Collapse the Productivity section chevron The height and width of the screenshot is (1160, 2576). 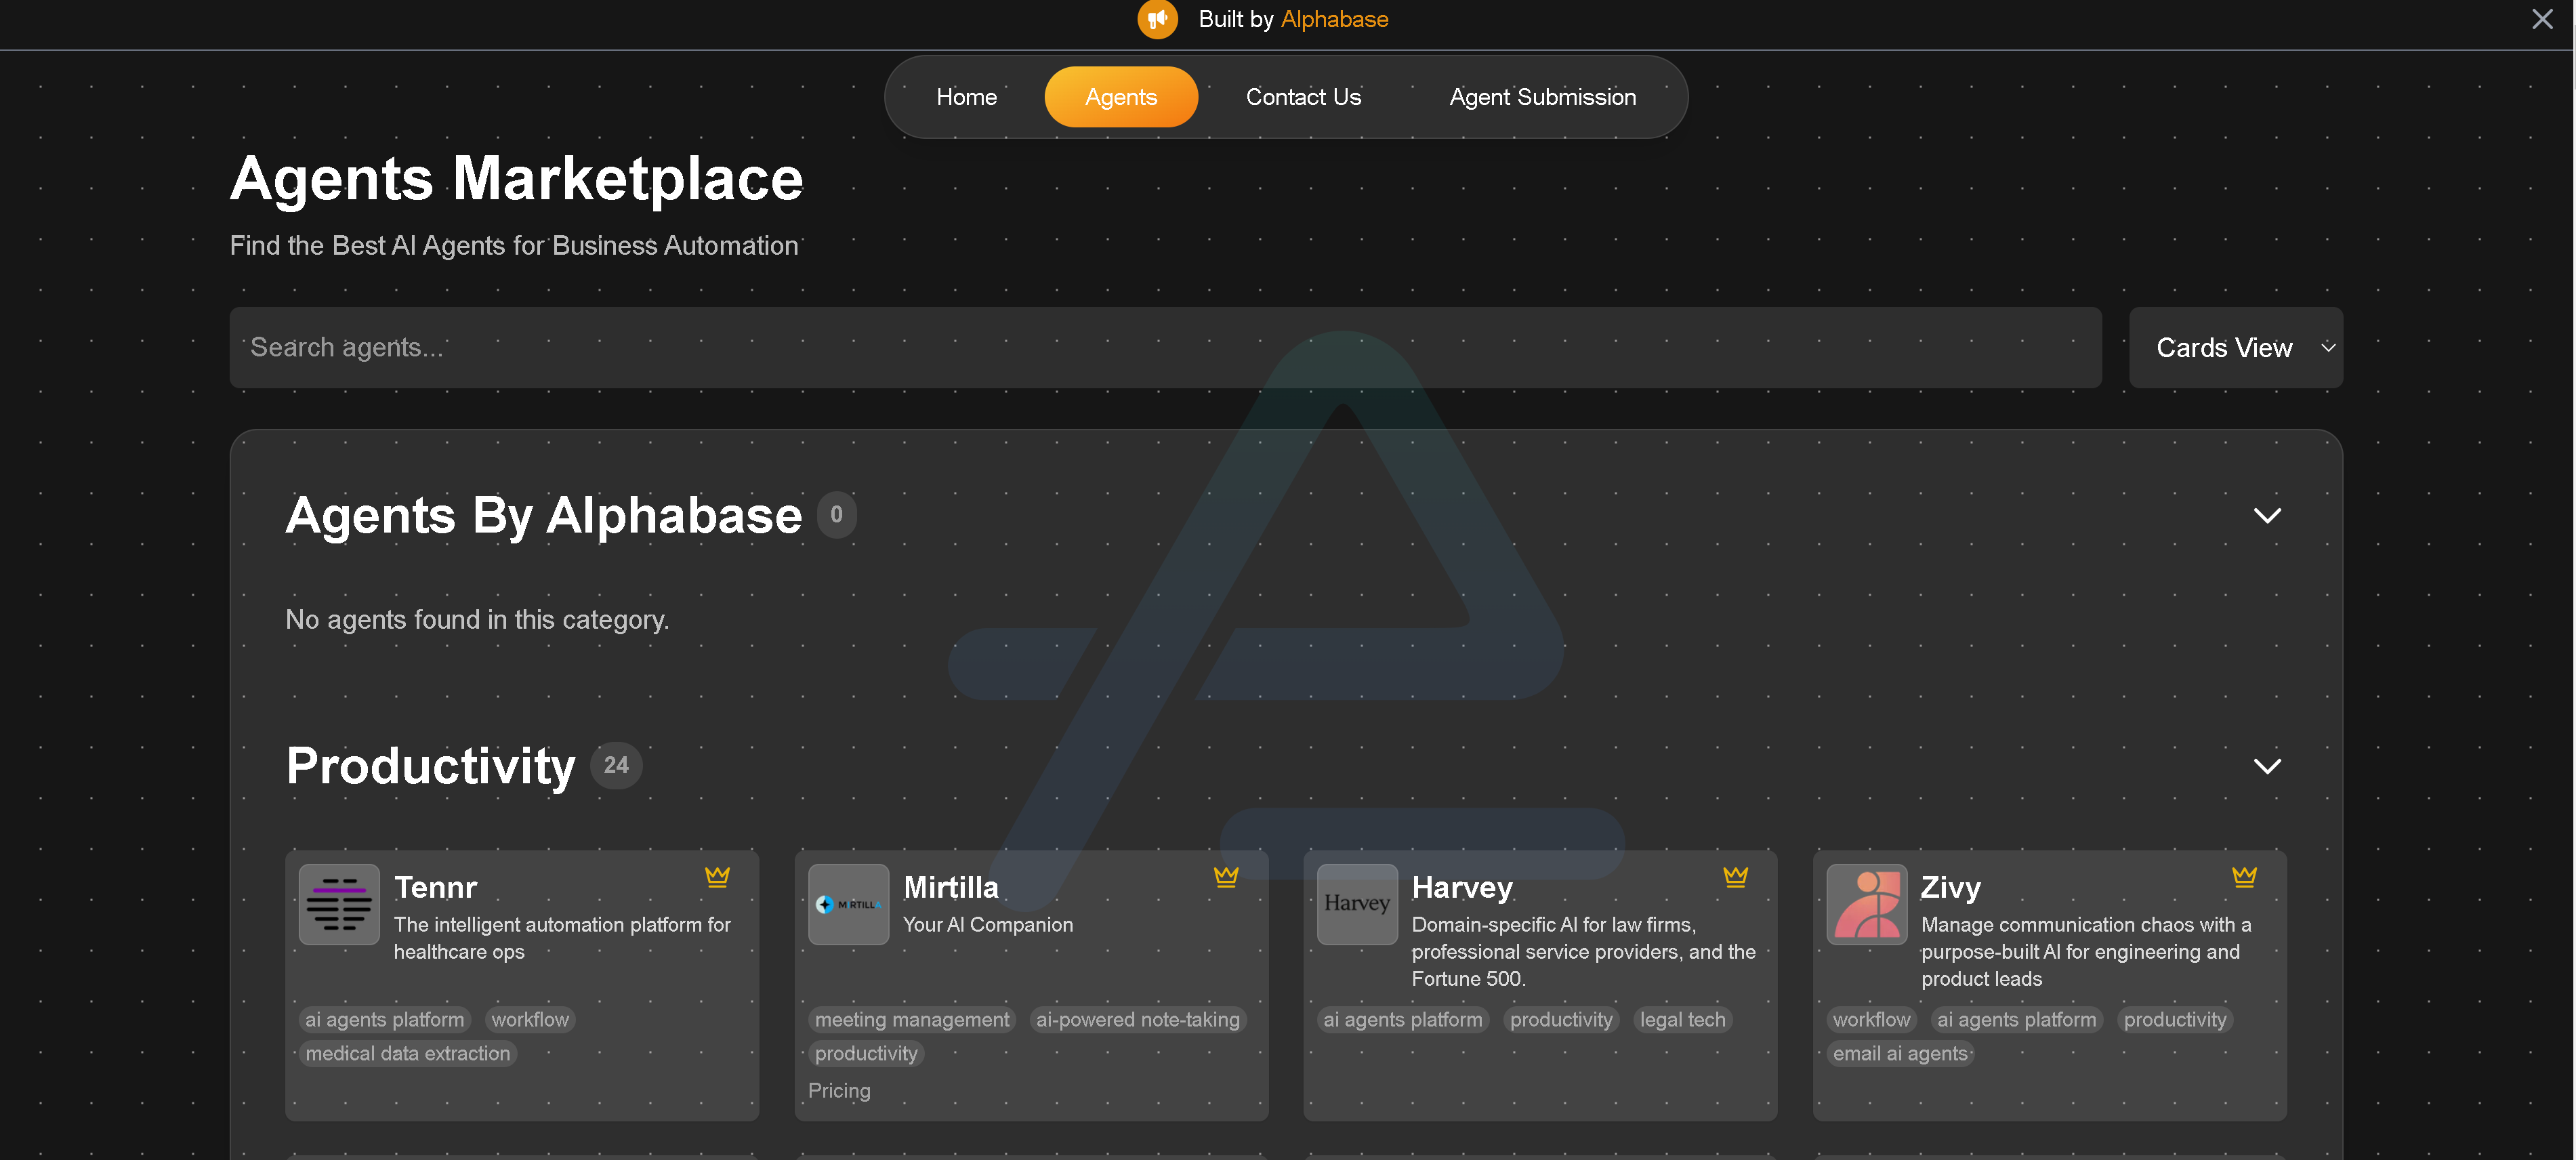coord(2267,766)
